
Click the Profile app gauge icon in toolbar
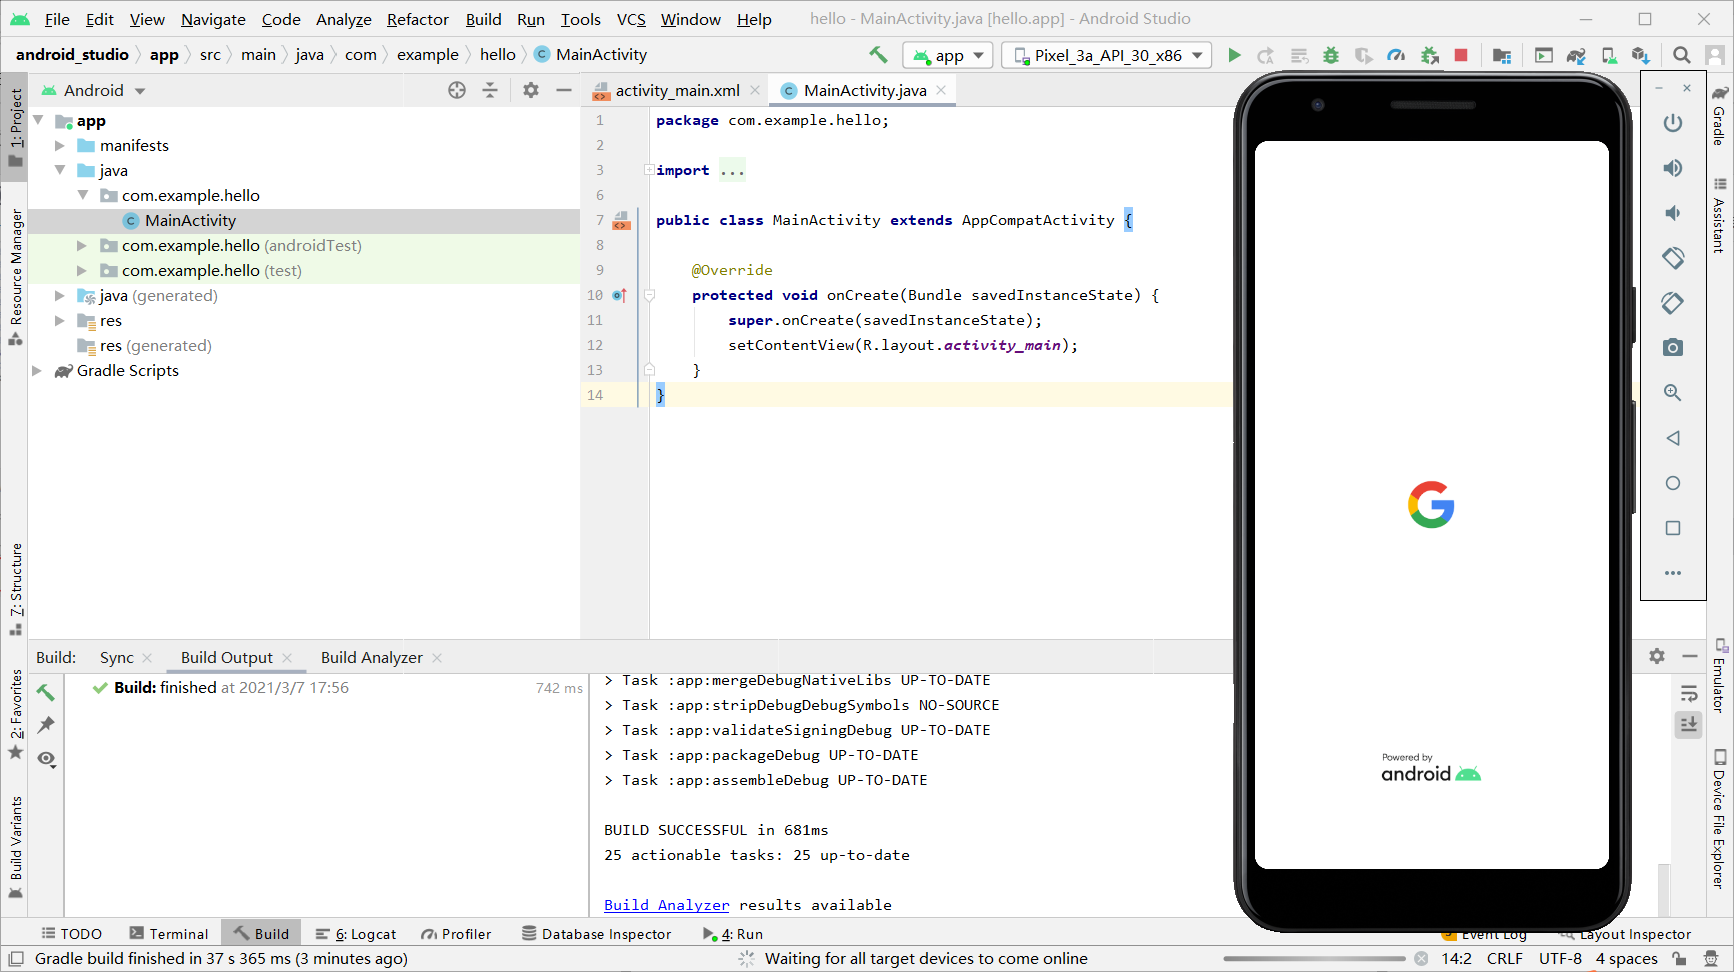1396,55
